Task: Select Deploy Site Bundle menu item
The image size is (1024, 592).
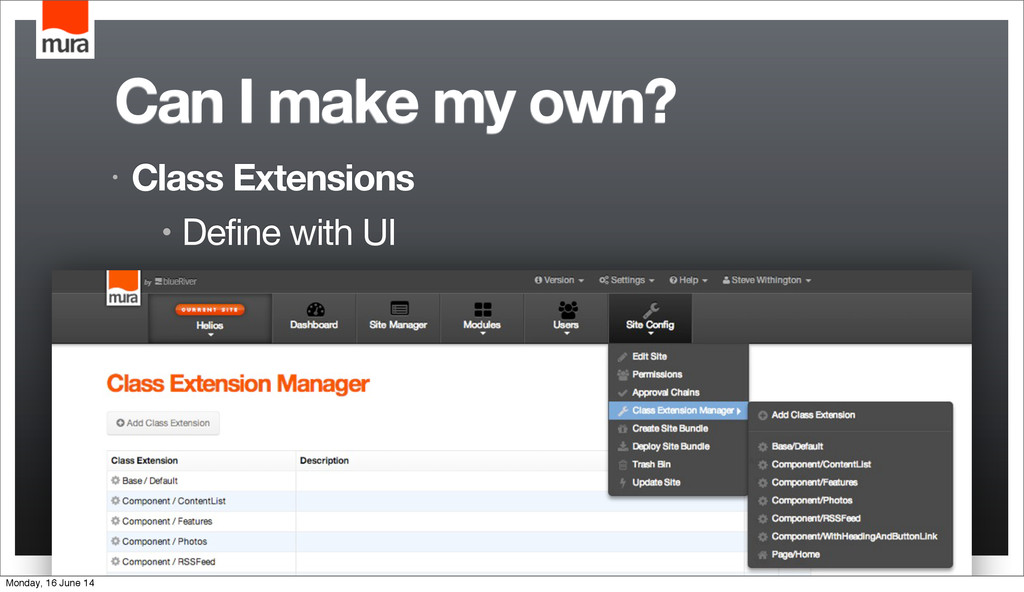Action: pyautogui.click(x=679, y=446)
